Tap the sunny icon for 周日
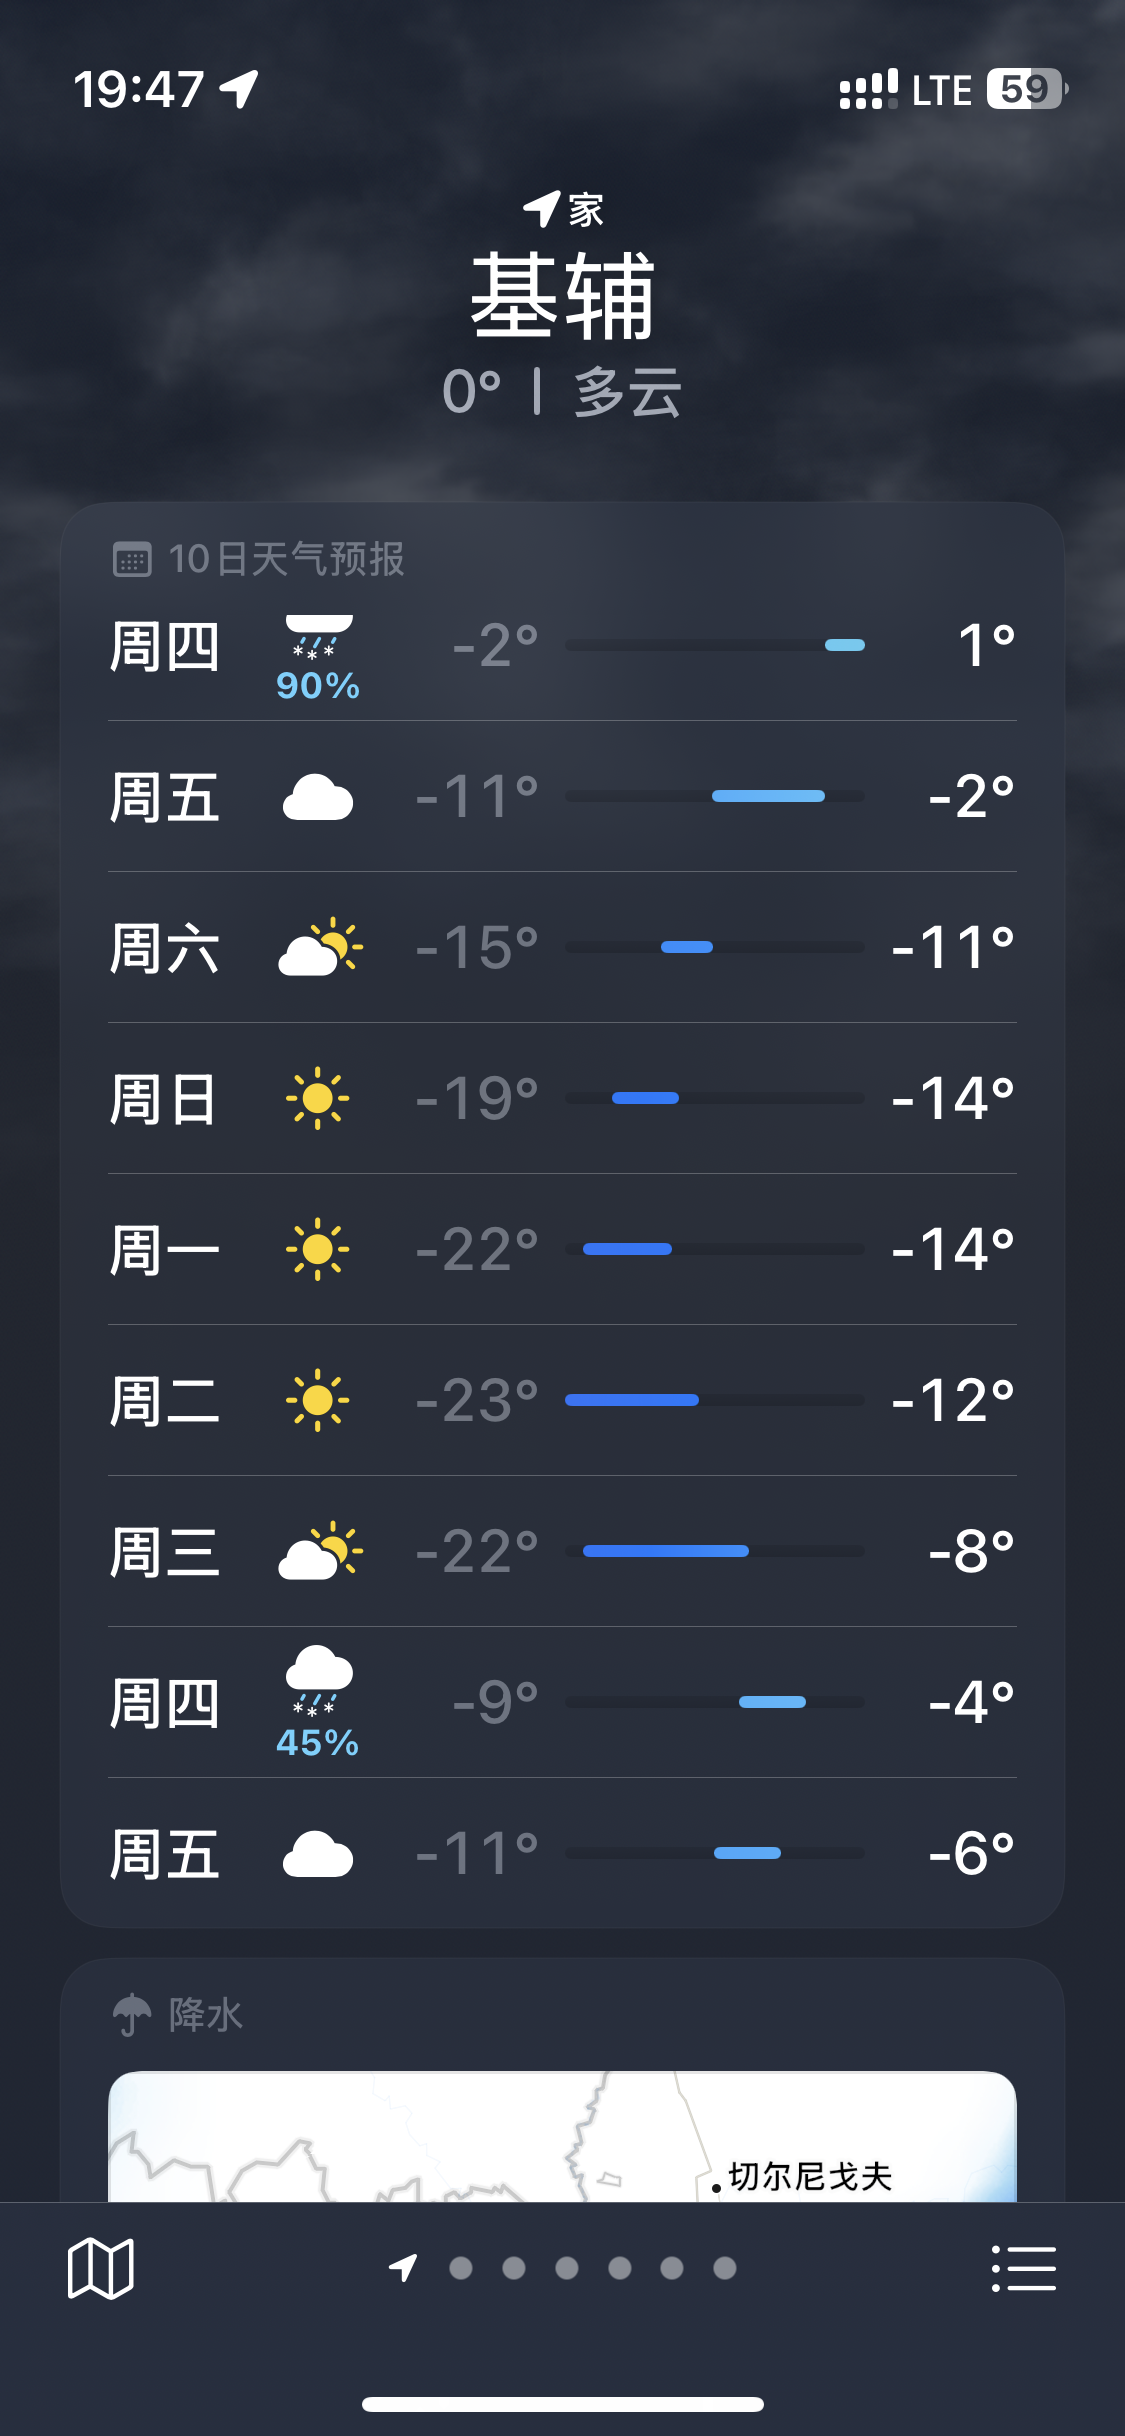1125x2436 pixels. pos(318,1098)
